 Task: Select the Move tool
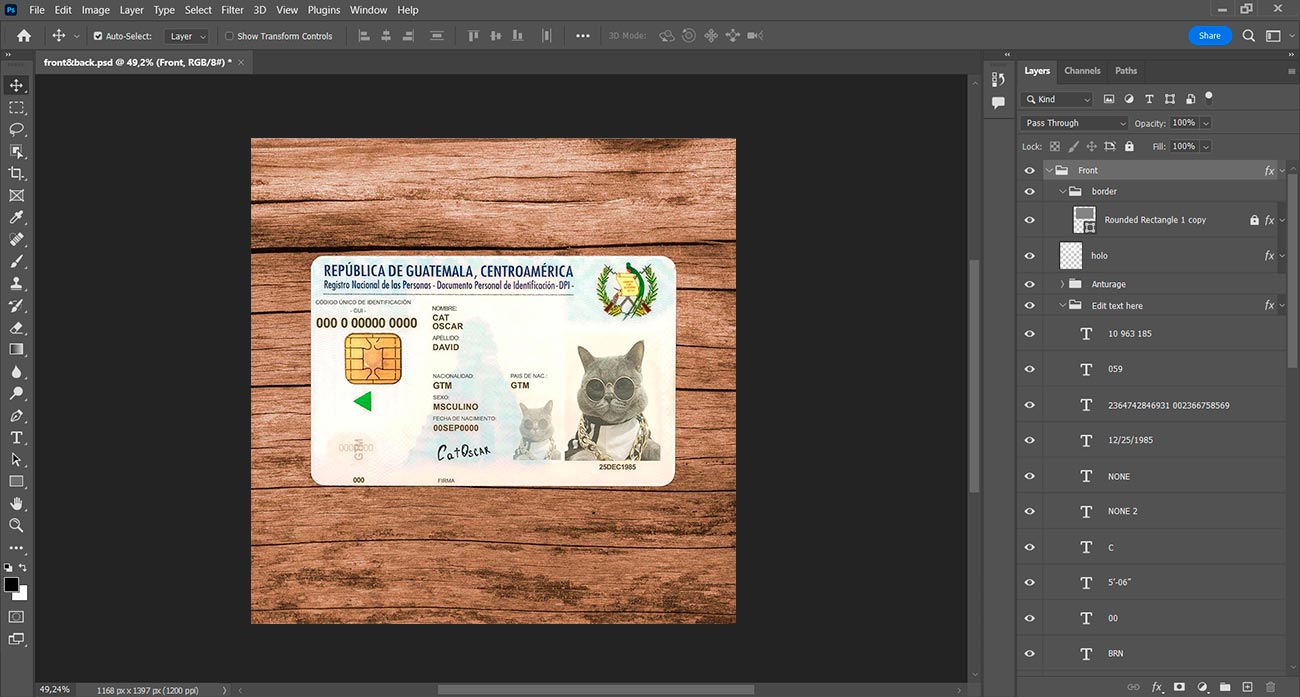16,85
